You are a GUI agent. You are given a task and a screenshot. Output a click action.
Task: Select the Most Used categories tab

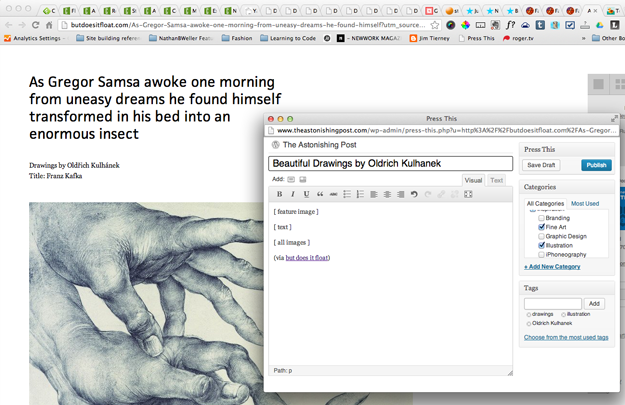tap(585, 203)
